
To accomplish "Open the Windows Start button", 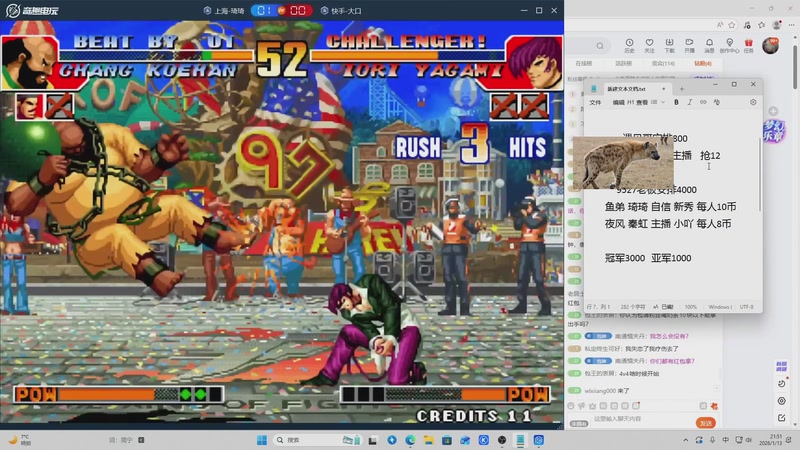I will pyautogui.click(x=262, y=440).
